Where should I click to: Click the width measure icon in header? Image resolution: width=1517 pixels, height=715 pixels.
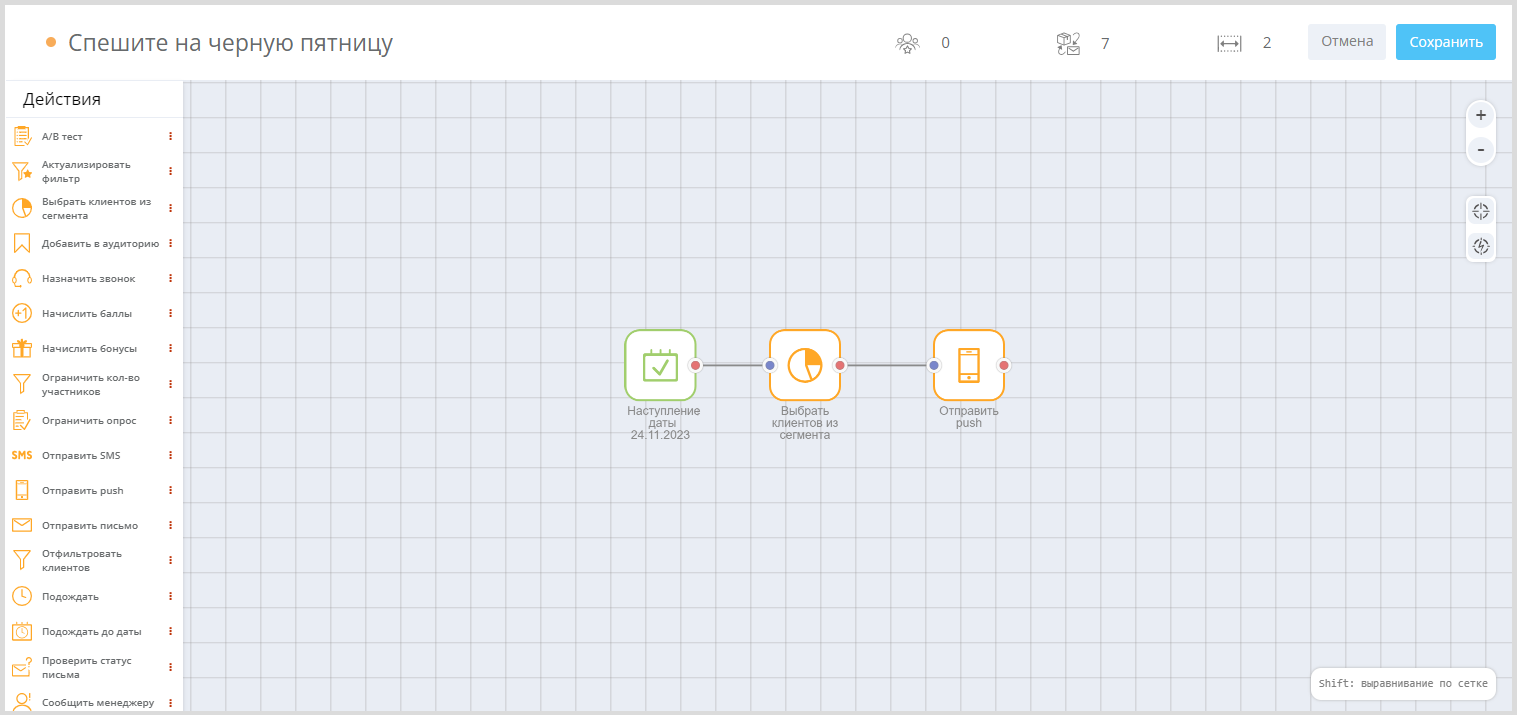(1229, 43)
